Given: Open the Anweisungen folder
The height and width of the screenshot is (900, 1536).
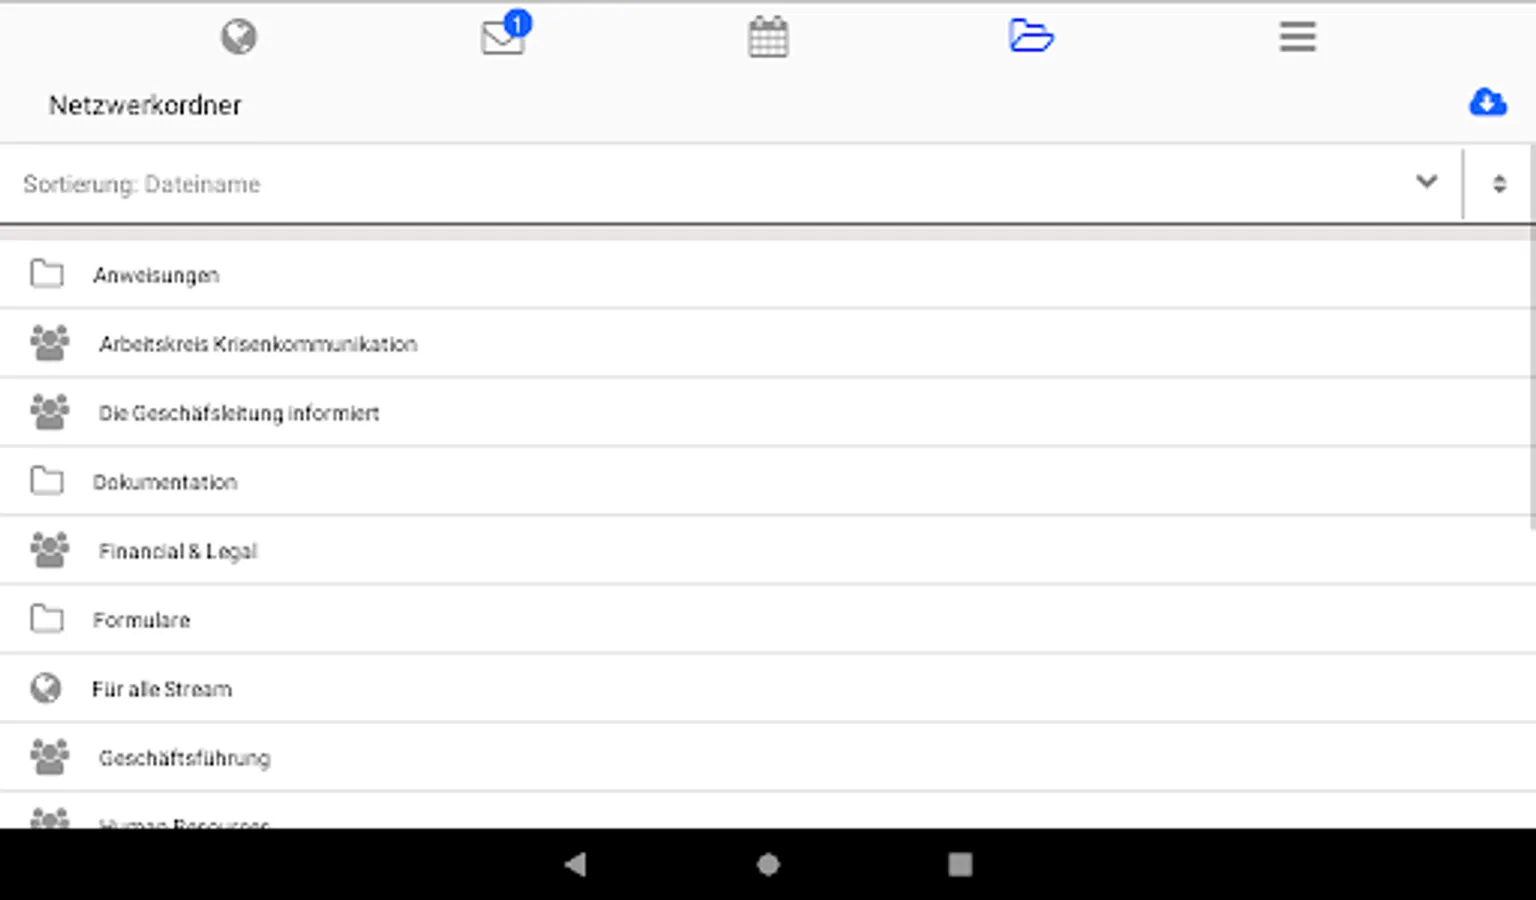Looking at the screenshot, I should (765, 274).
